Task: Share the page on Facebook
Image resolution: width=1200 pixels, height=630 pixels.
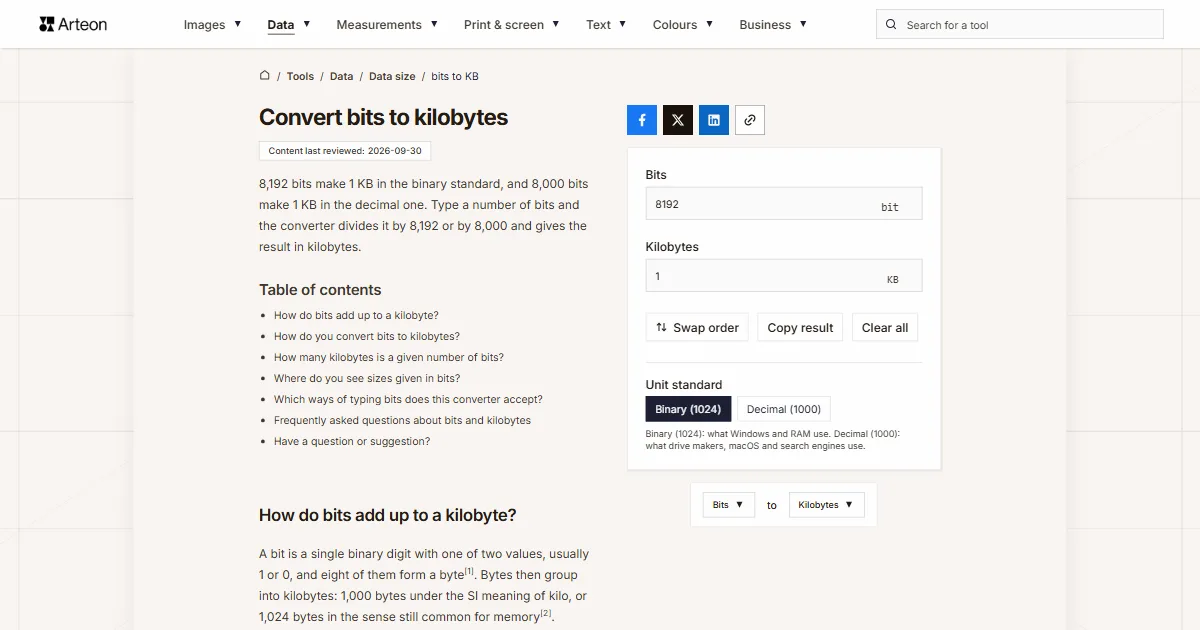Action: 642,120
